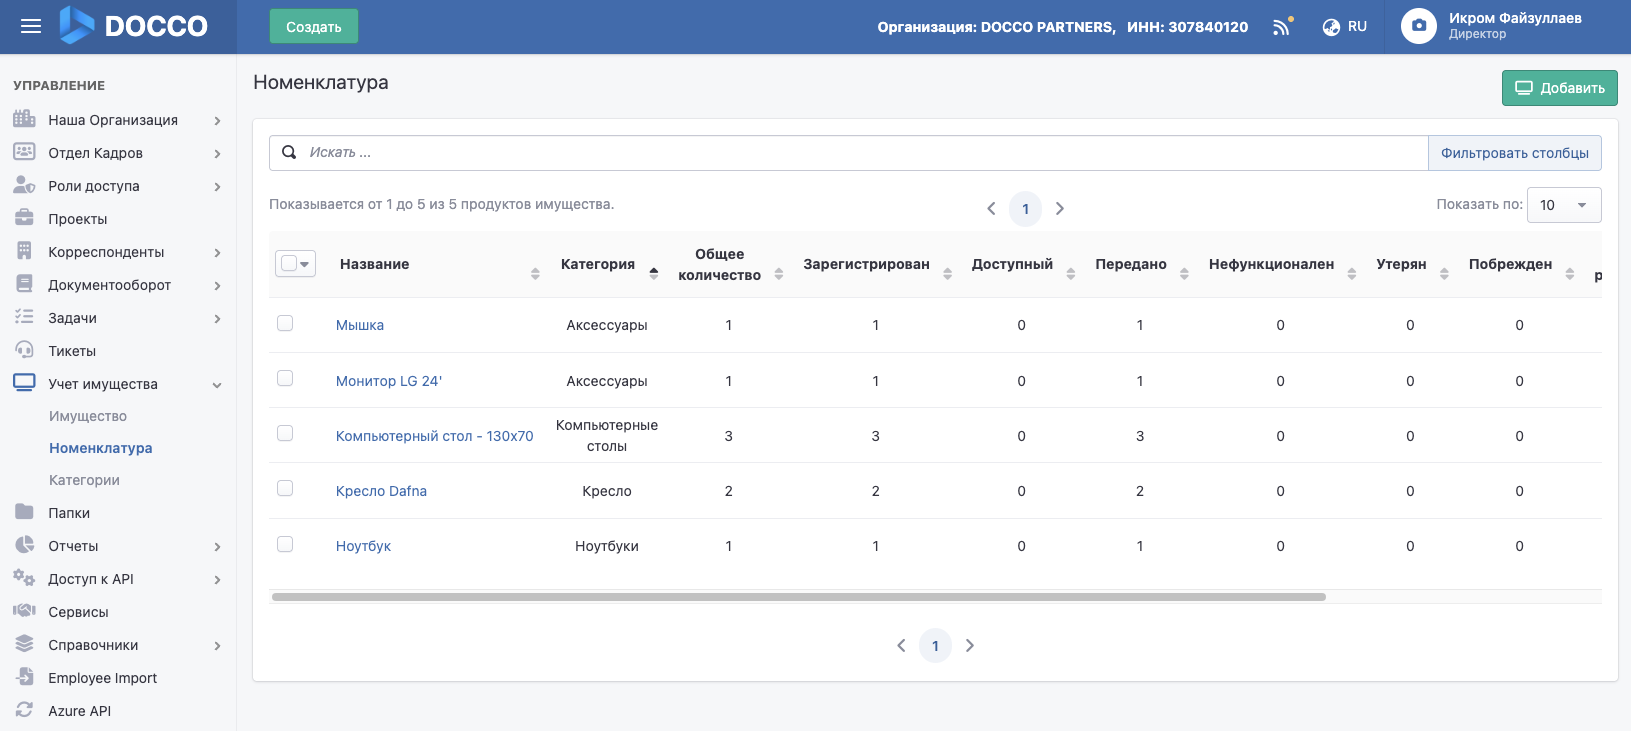Sort by the Название column arrows
The width and height of the screenshot is (1631, 731).
click(535, 274)
